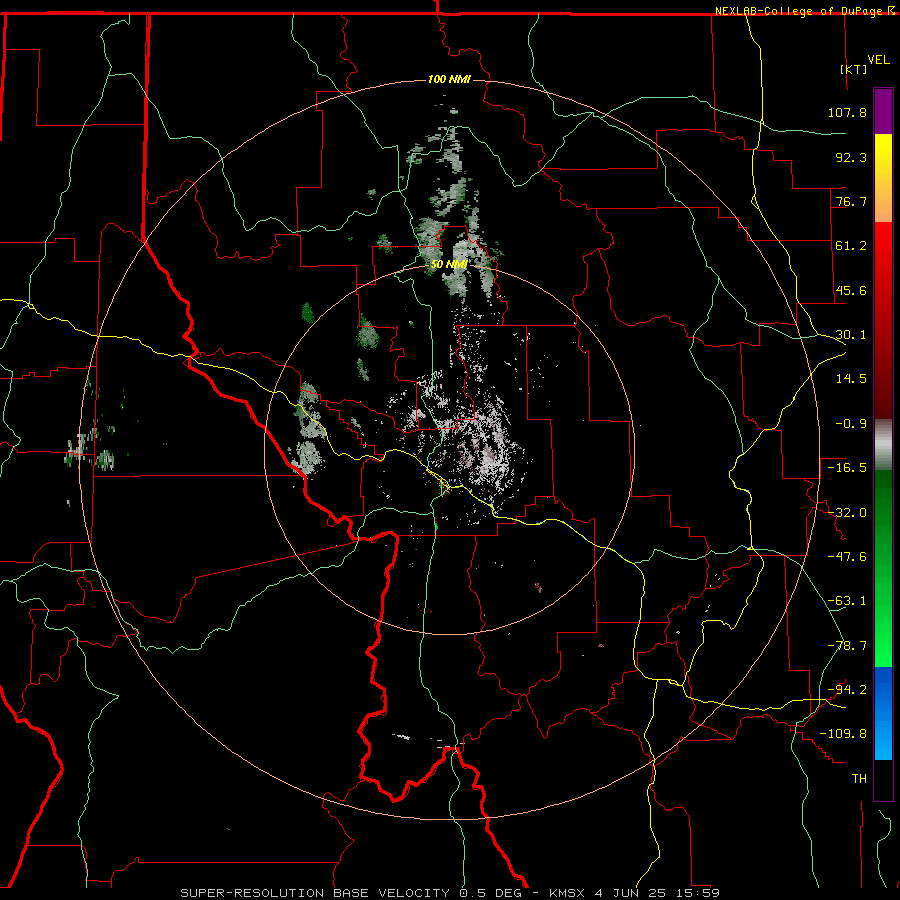Pick the purple segment of velocity scale
This screenshot has width=900, height=900.
click(883, 112)
